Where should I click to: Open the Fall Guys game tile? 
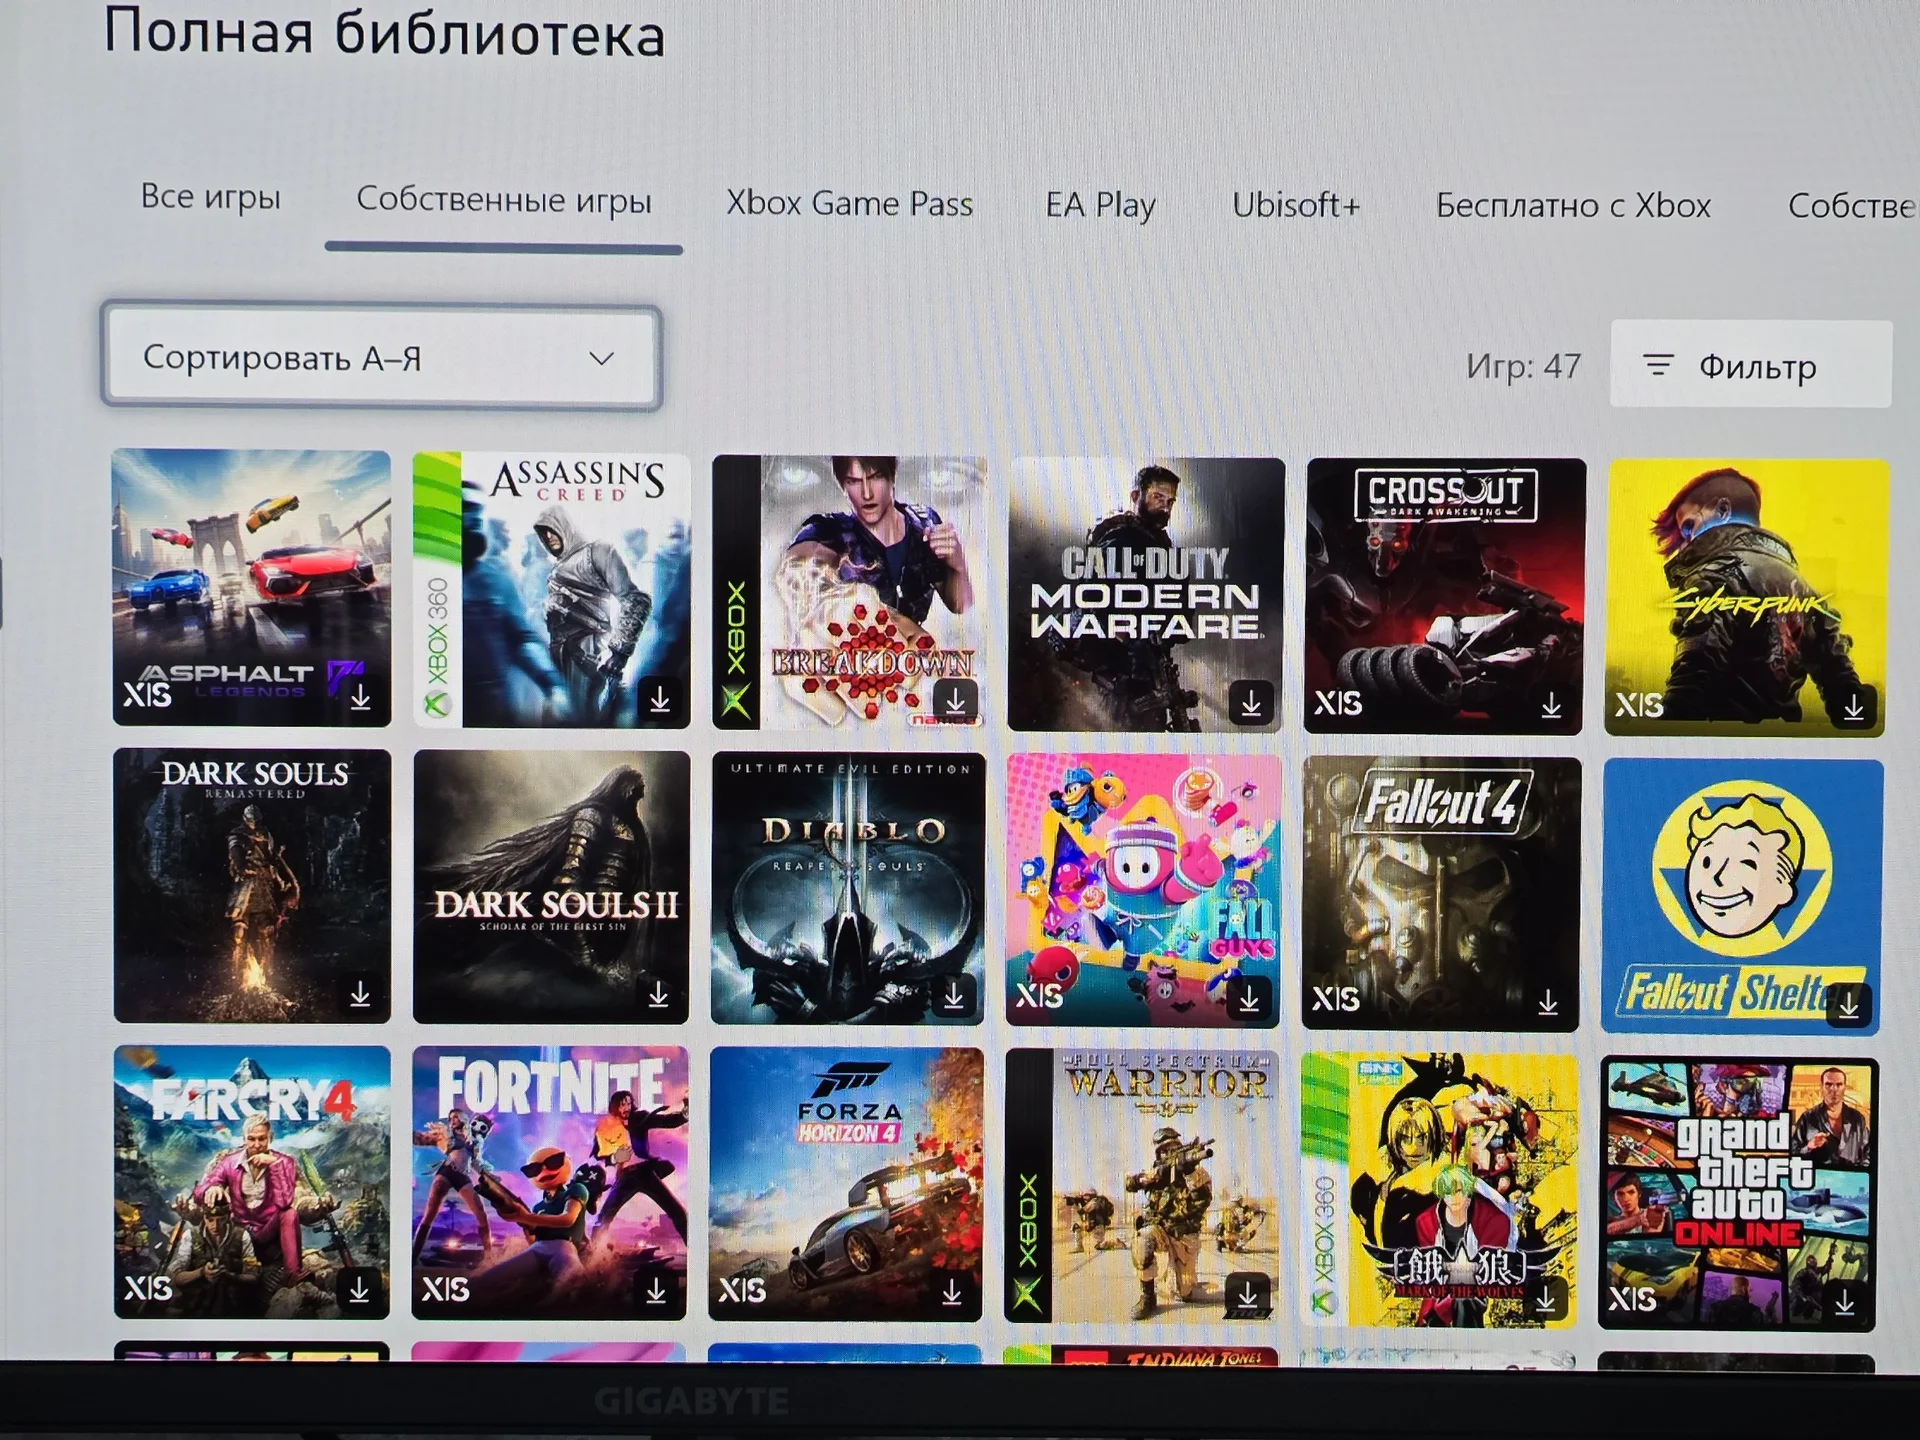(x=1143, y=891)
